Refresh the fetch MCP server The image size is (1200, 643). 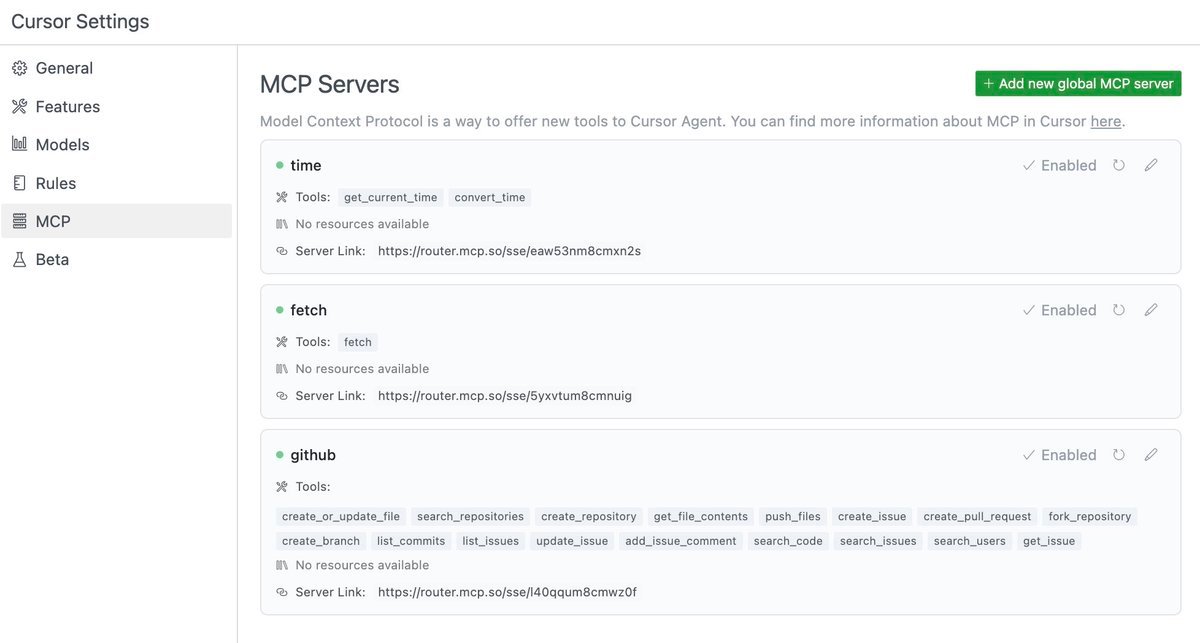click(x=1119, y=310)
